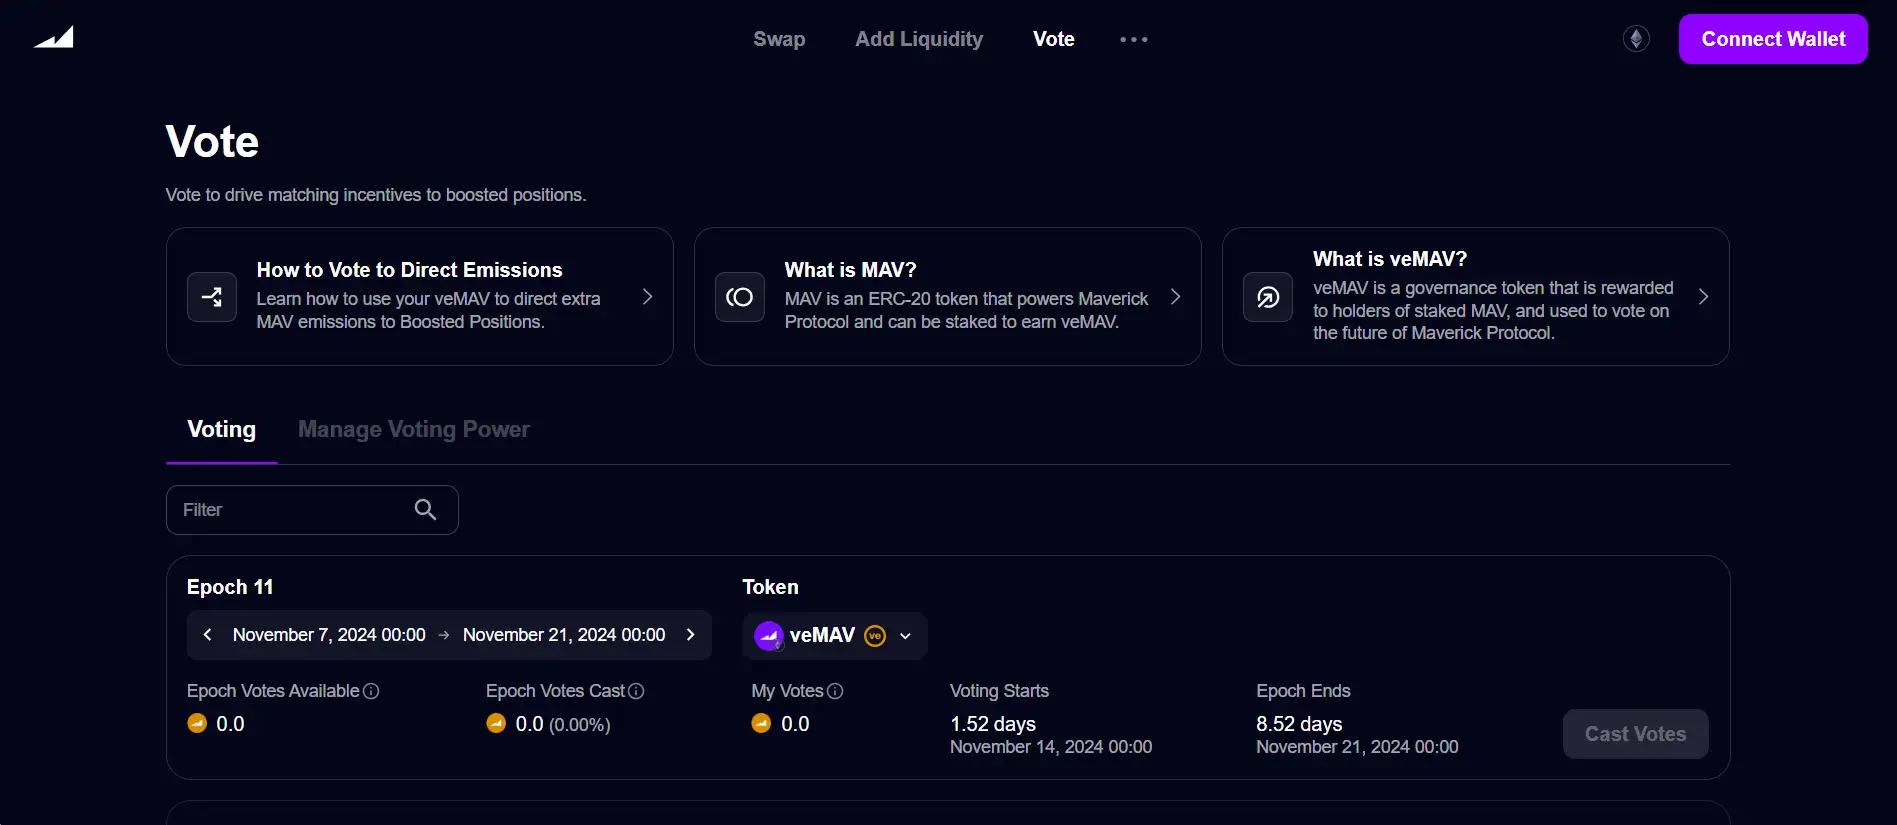Click the info icon beside Epoch Votes Cast
This screenshot has width=1897, height=825.
(636, 691)
